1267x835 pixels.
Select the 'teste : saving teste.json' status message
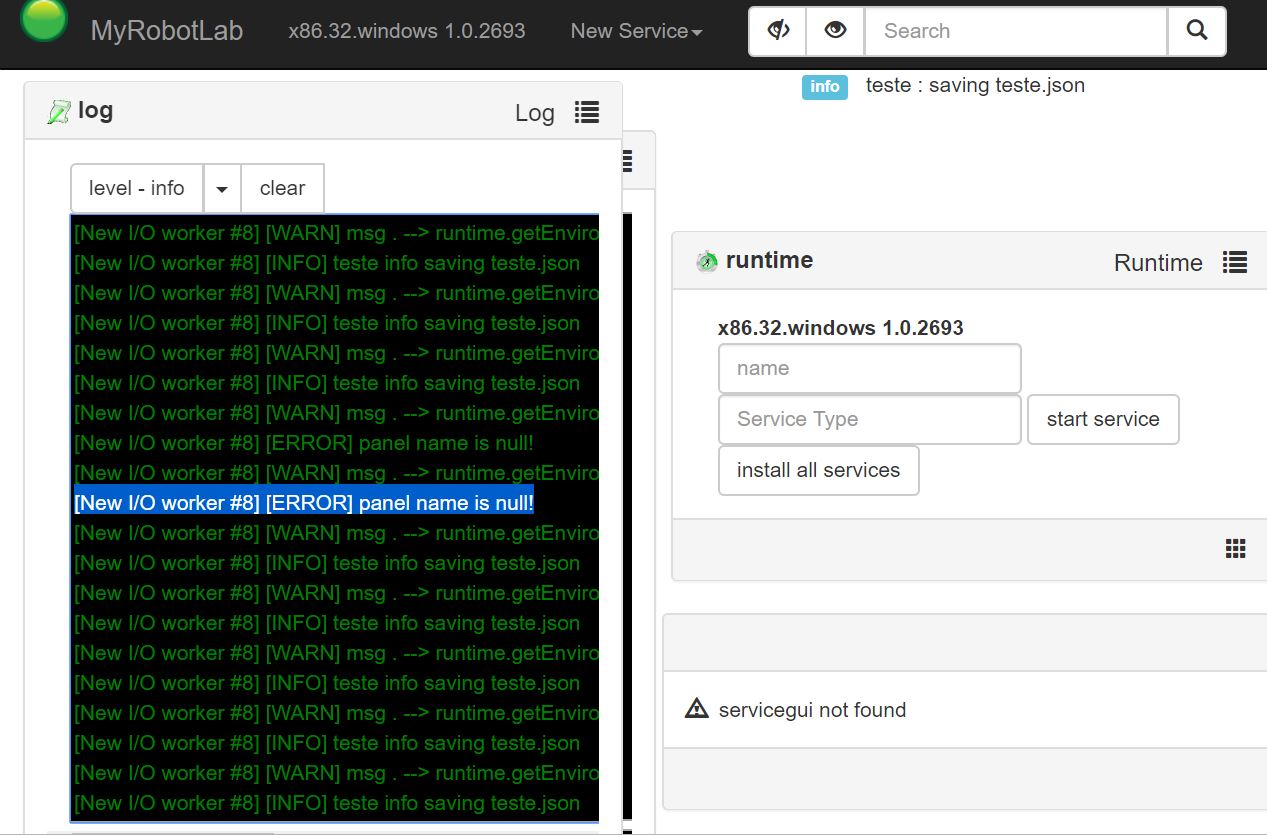click(x=975, y=85)
